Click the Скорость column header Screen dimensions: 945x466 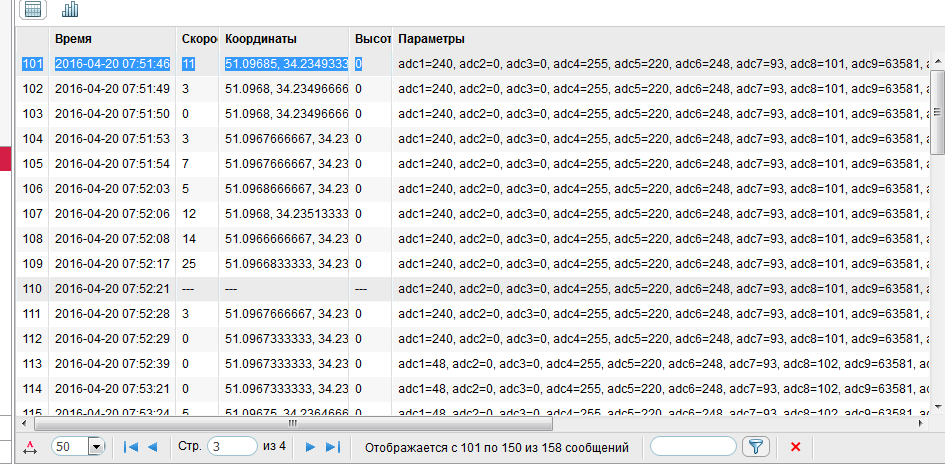pyautogui.click(x=198, y=39)
